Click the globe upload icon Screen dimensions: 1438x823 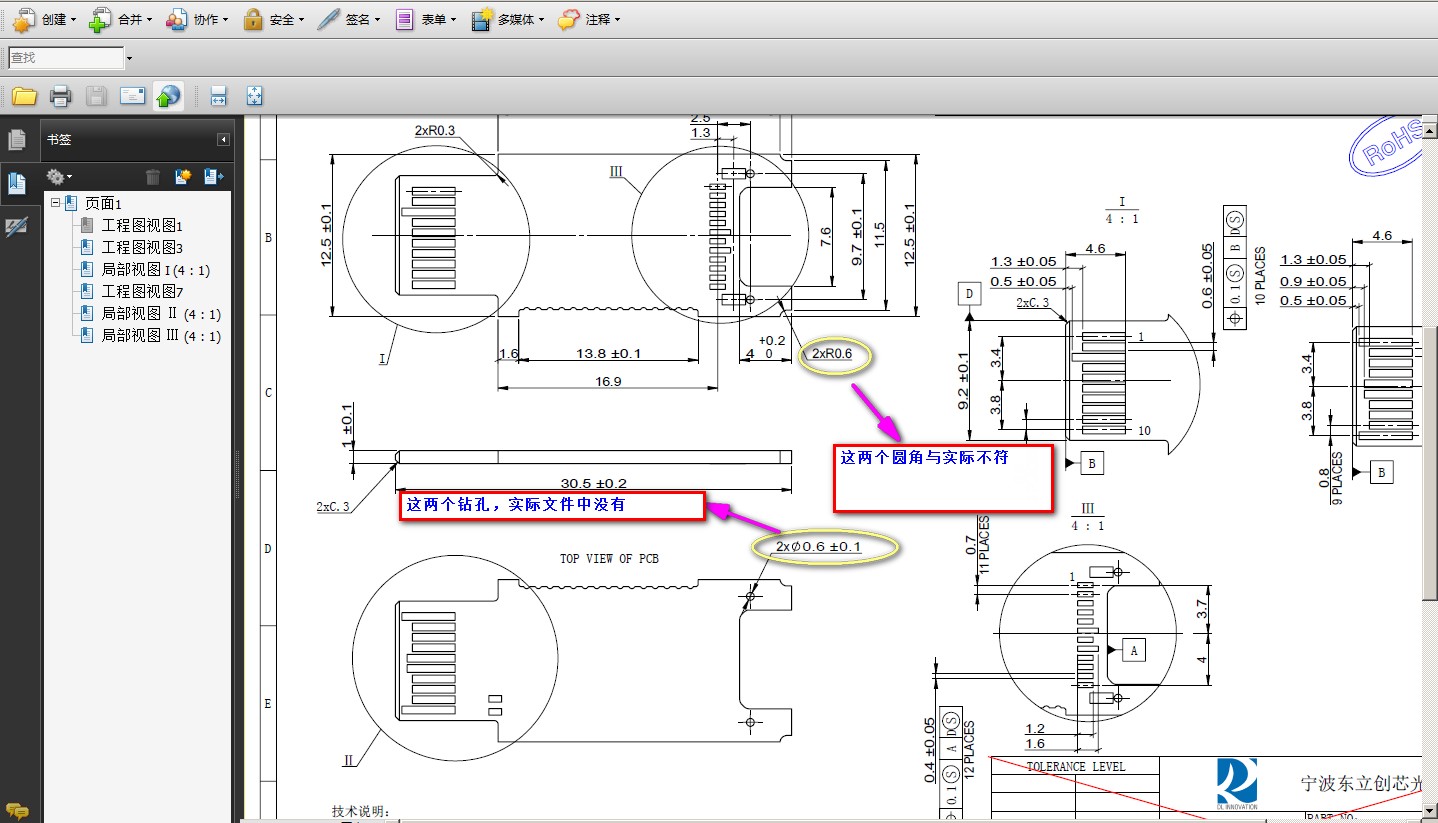pos(169,96)
